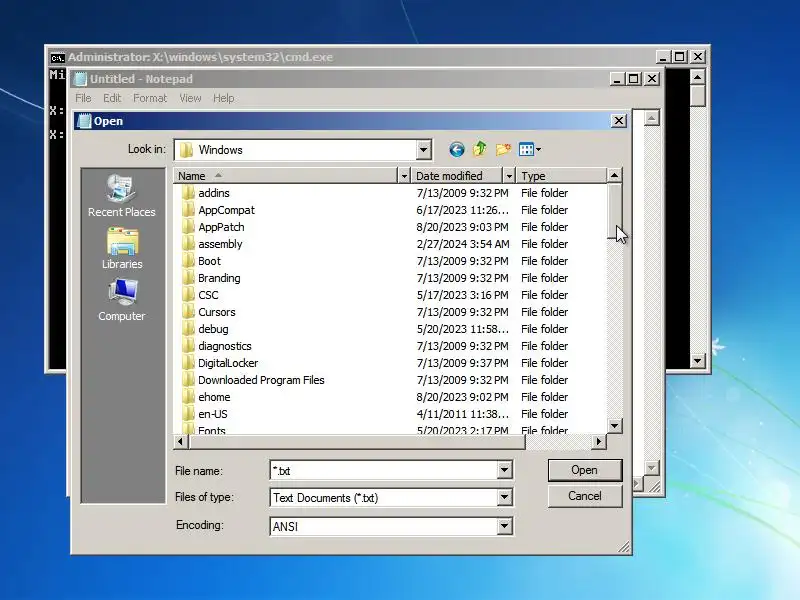Click the vertical scrollbar thumb in the file list

click(x=614, y=211)
